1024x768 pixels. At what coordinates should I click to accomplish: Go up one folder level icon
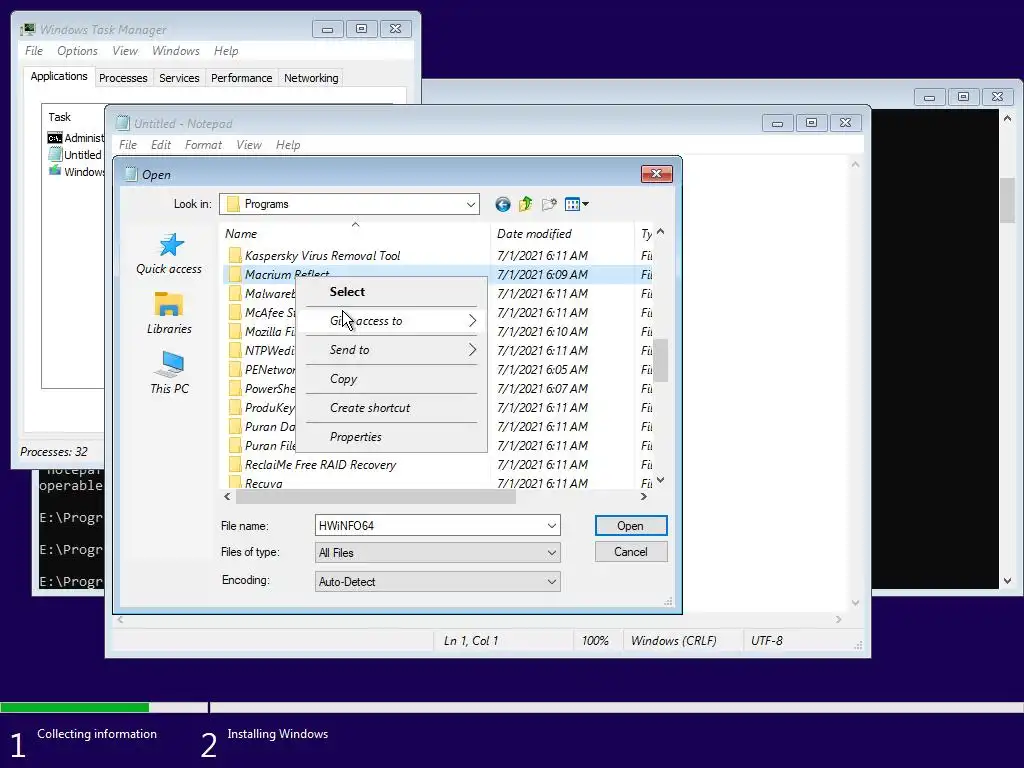coord(525,204)
